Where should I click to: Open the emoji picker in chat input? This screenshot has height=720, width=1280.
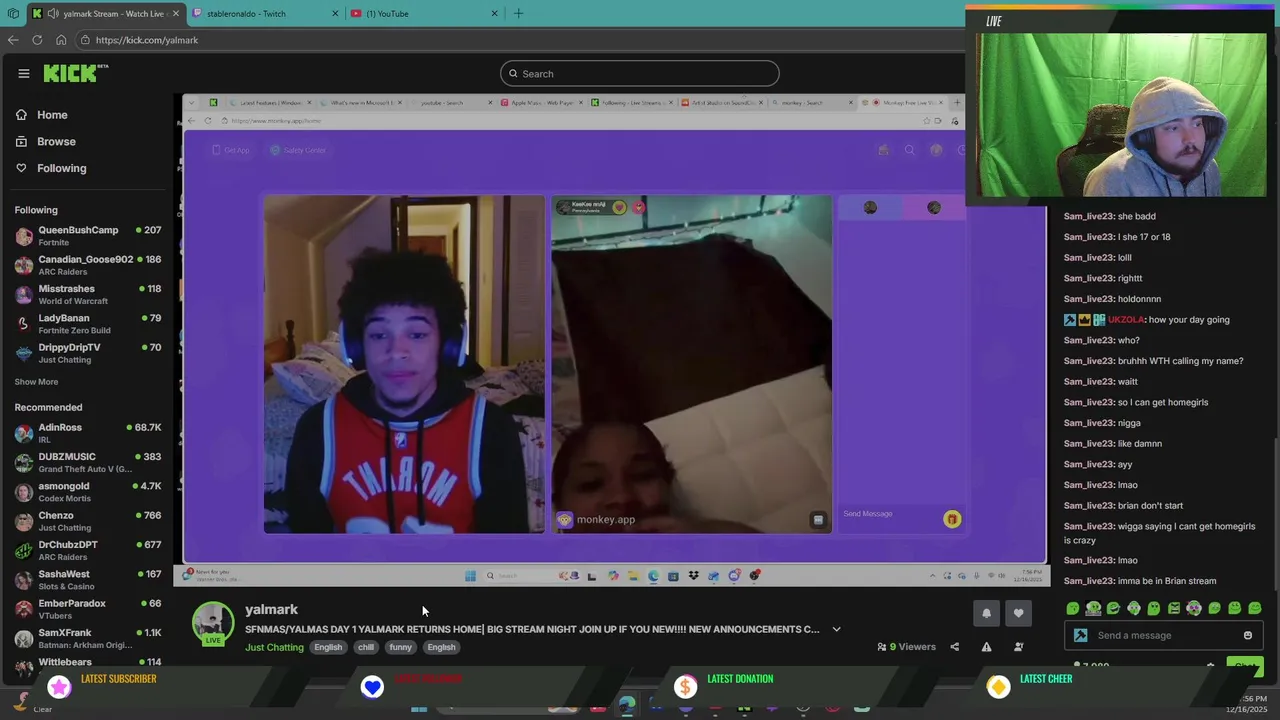1247,635
